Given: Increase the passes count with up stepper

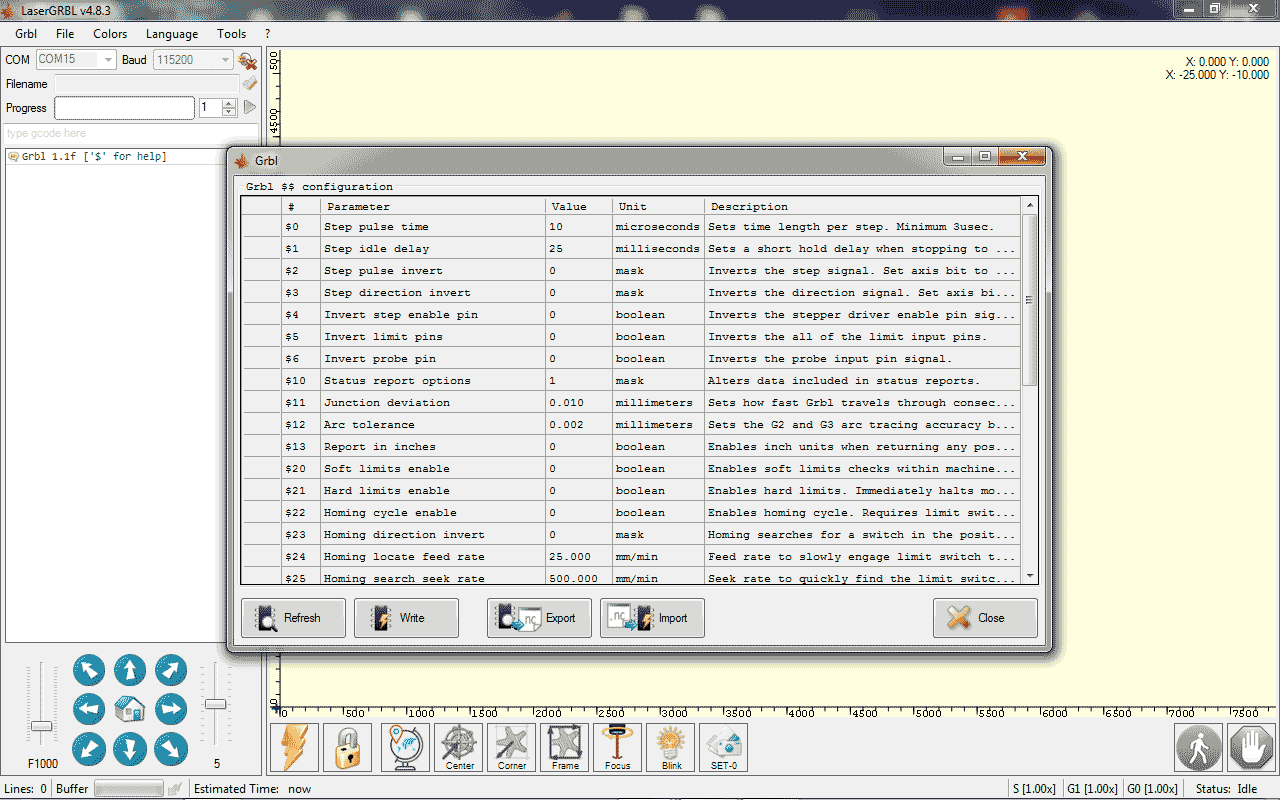Looking at the screenshot, I should pos(229,103).
